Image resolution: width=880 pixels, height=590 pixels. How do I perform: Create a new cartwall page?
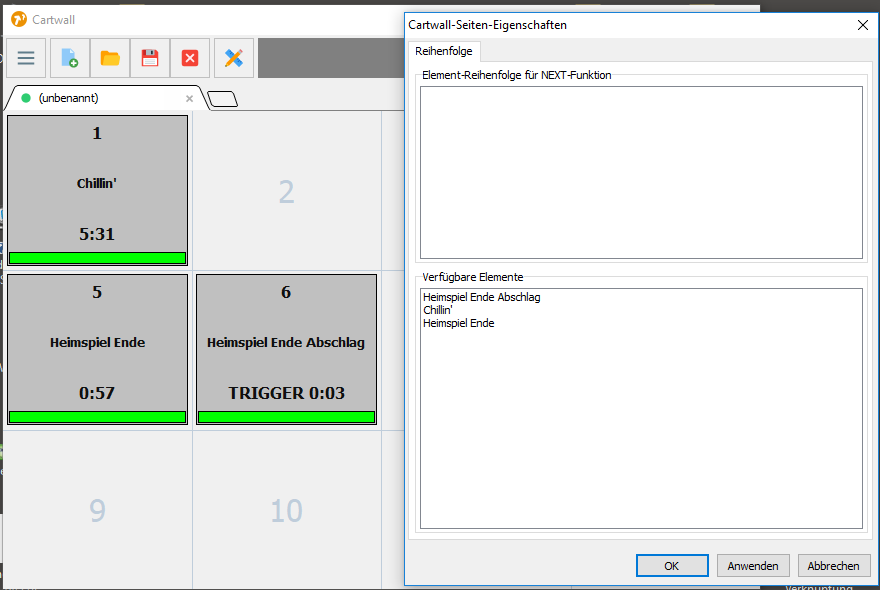point(70,58)
